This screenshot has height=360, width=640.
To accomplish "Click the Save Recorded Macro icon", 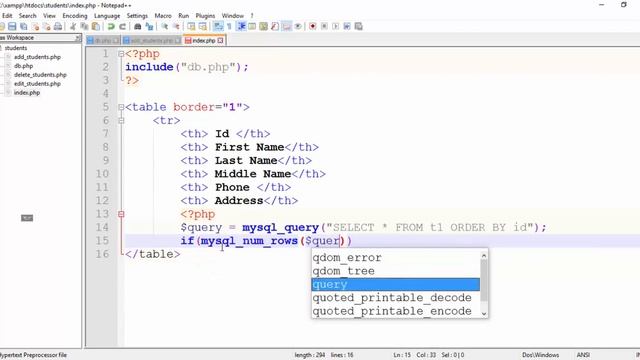I will [358, 27].
